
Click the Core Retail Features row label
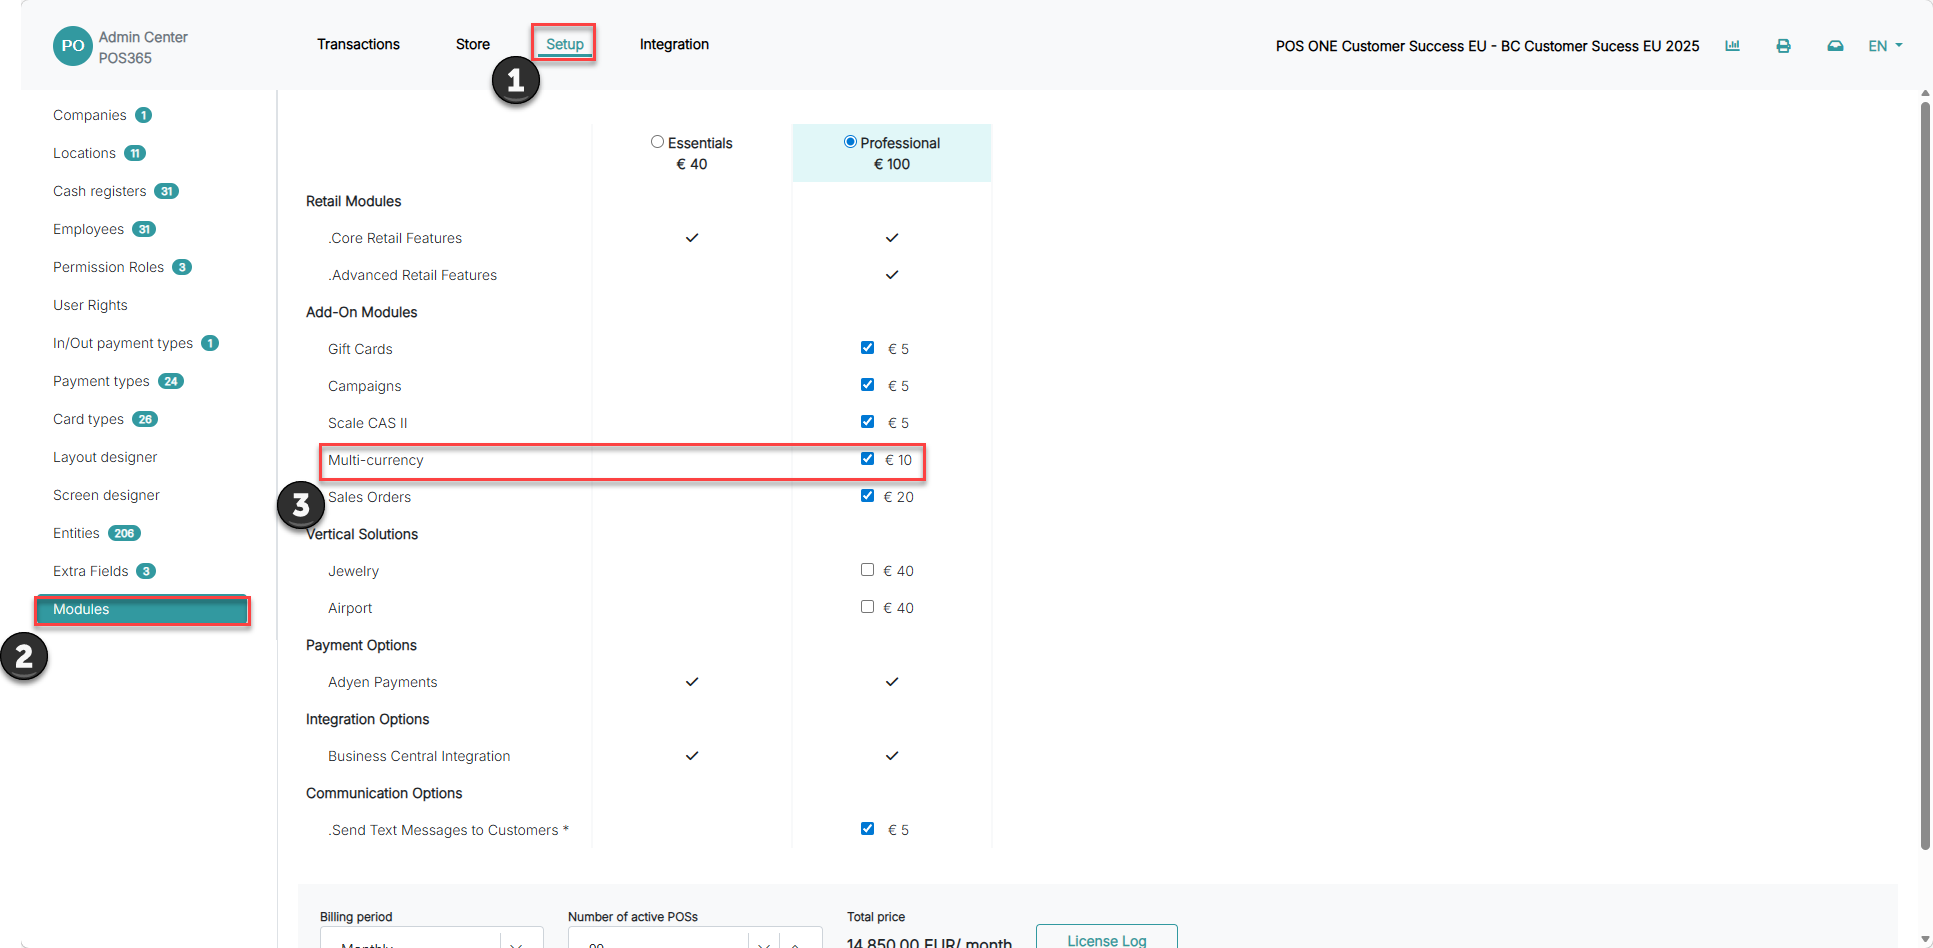point(395,238)
